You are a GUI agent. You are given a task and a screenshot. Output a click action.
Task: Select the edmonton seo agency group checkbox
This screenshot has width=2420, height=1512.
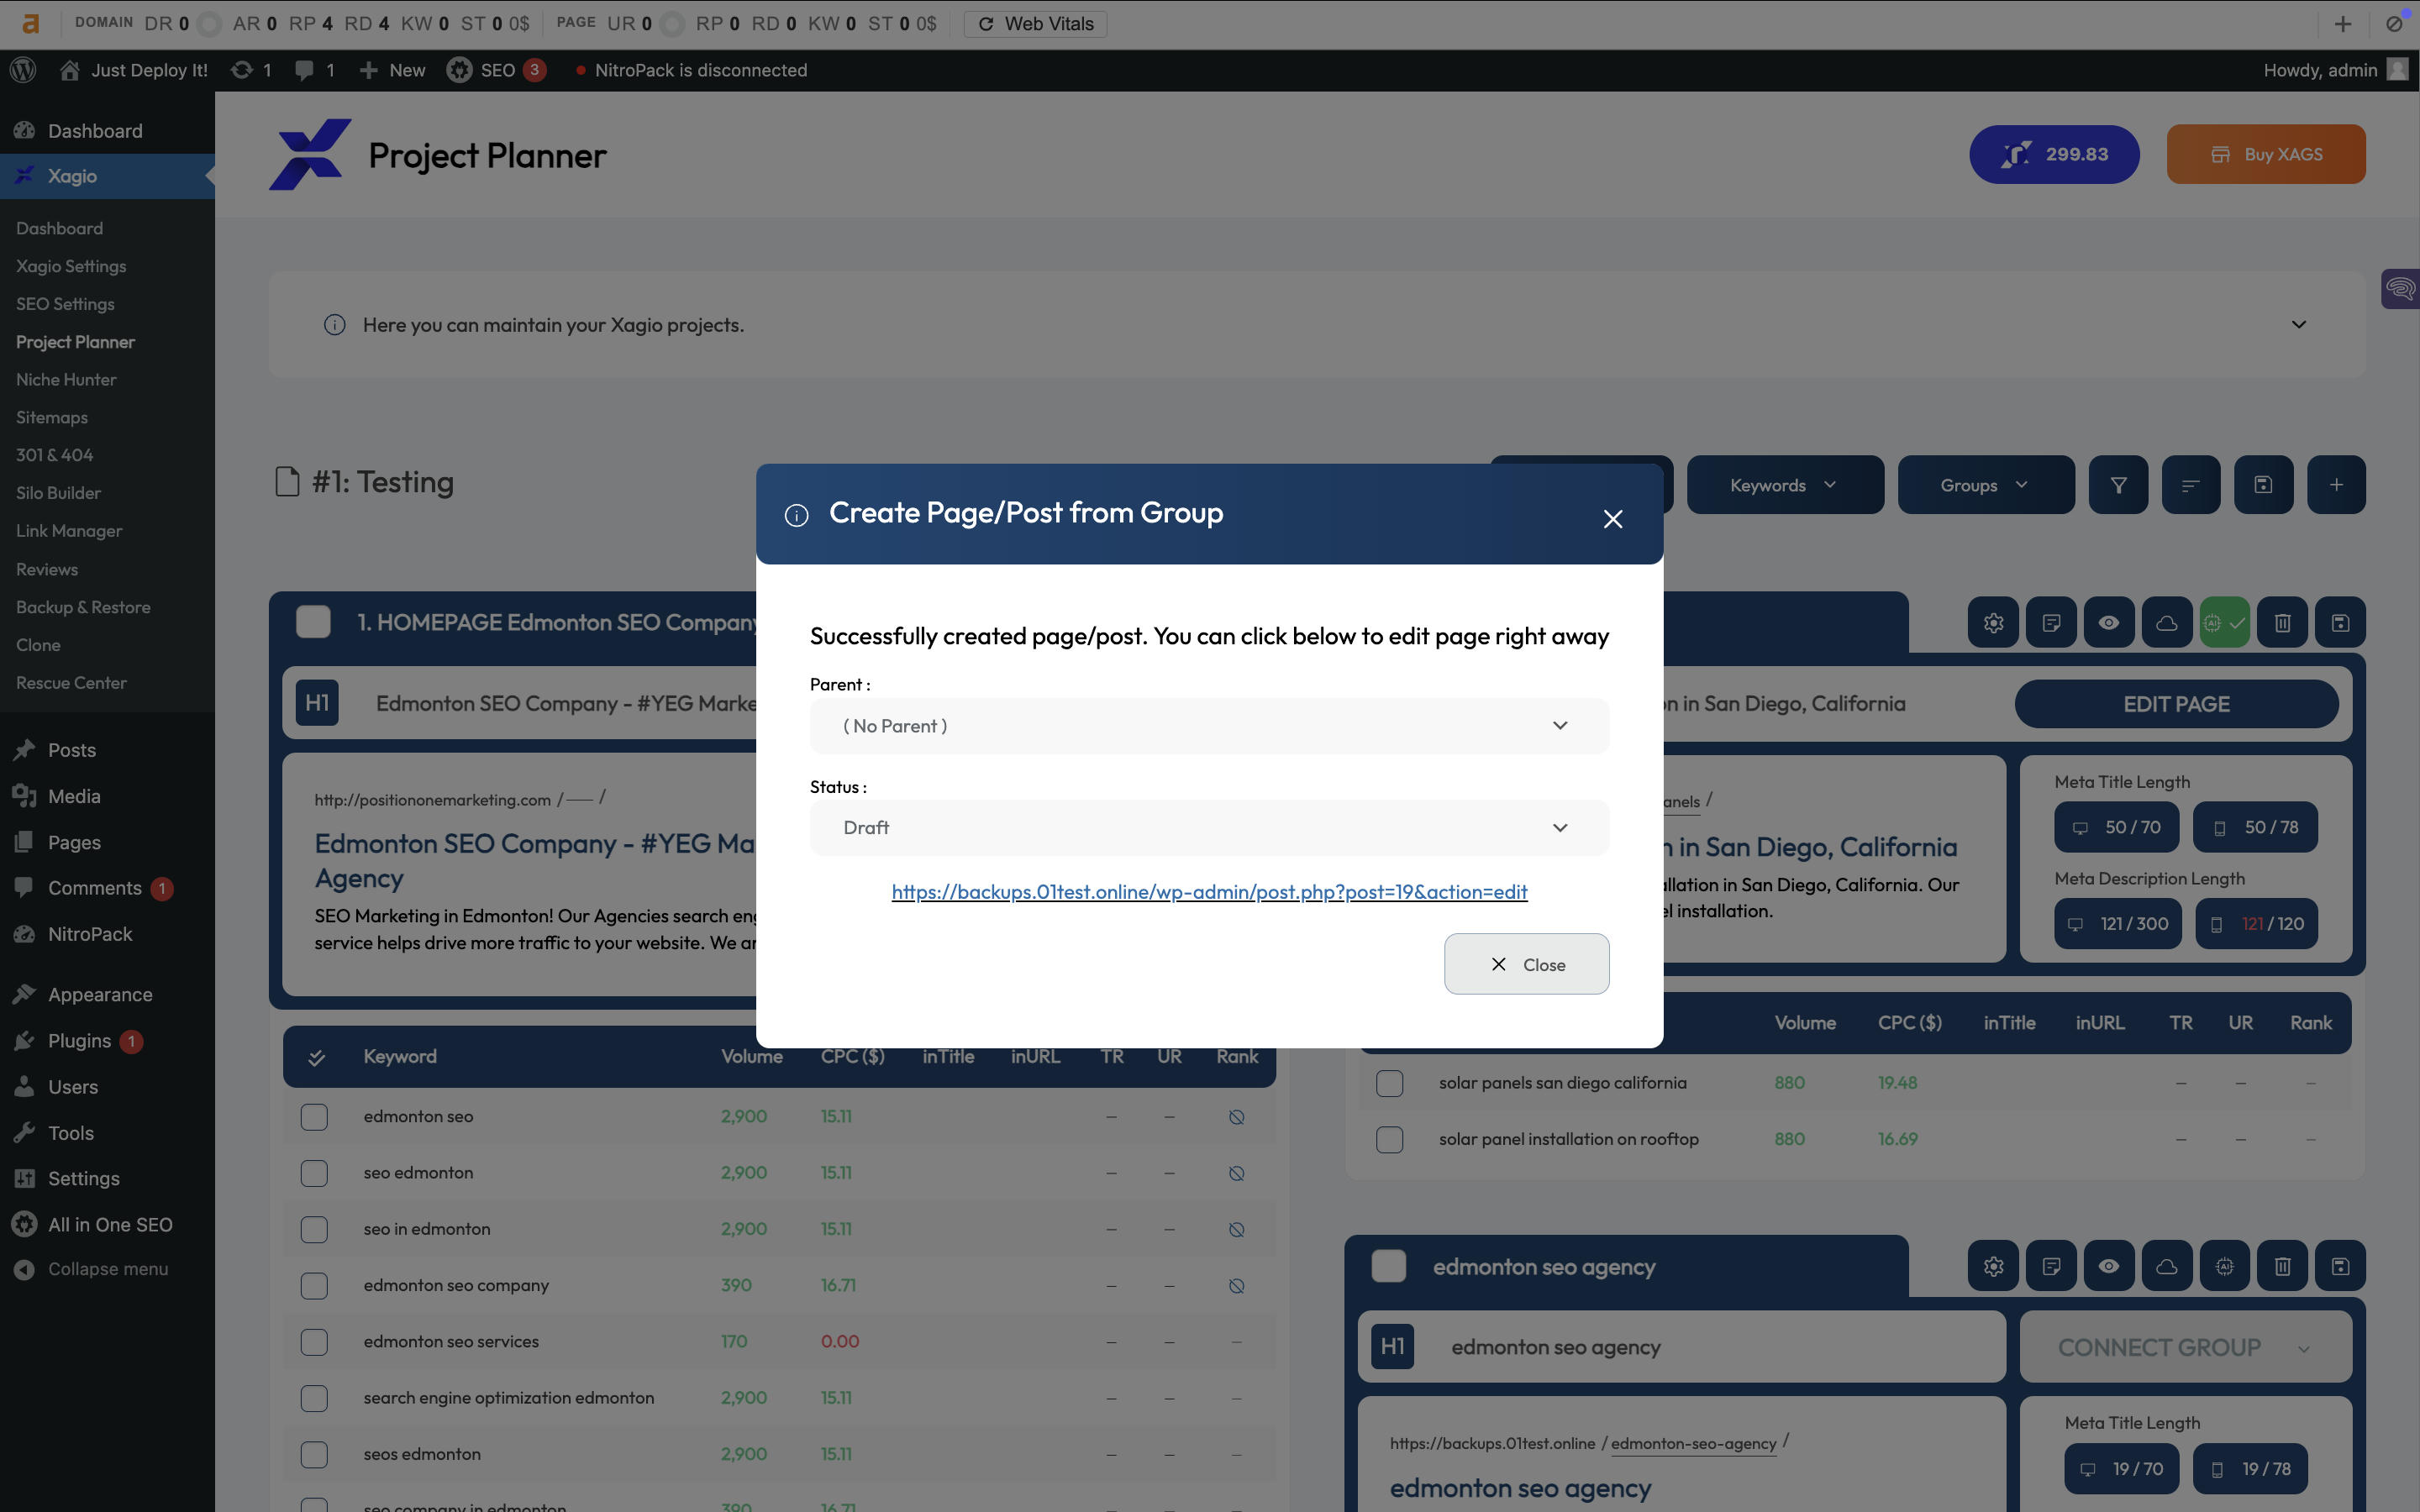click(x=1388, y=1266)
